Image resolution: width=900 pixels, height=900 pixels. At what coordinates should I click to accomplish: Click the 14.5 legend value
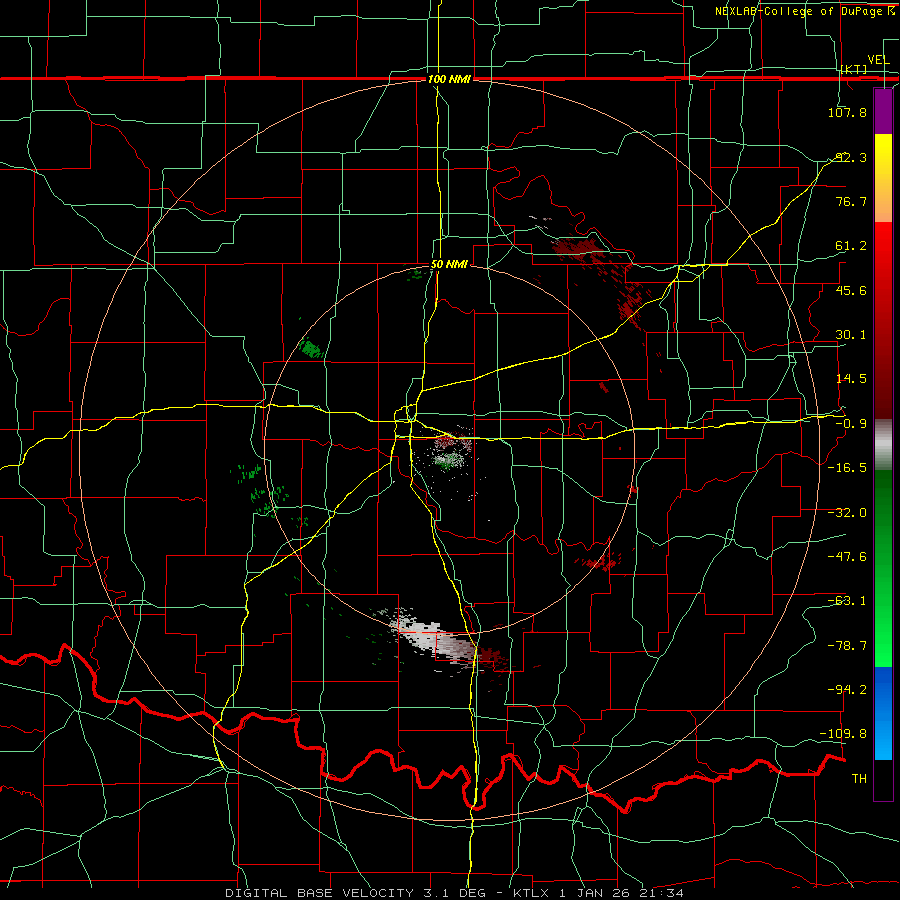[x=850, y=379]
